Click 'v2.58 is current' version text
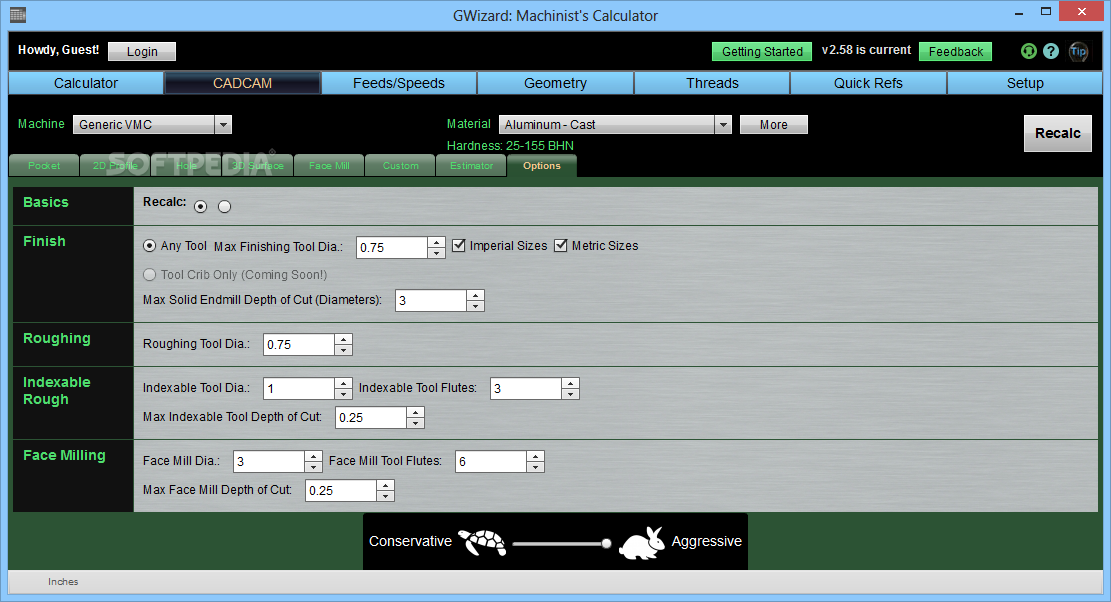1111x602 pixels. pyautogui.click(x=866, y=50)
